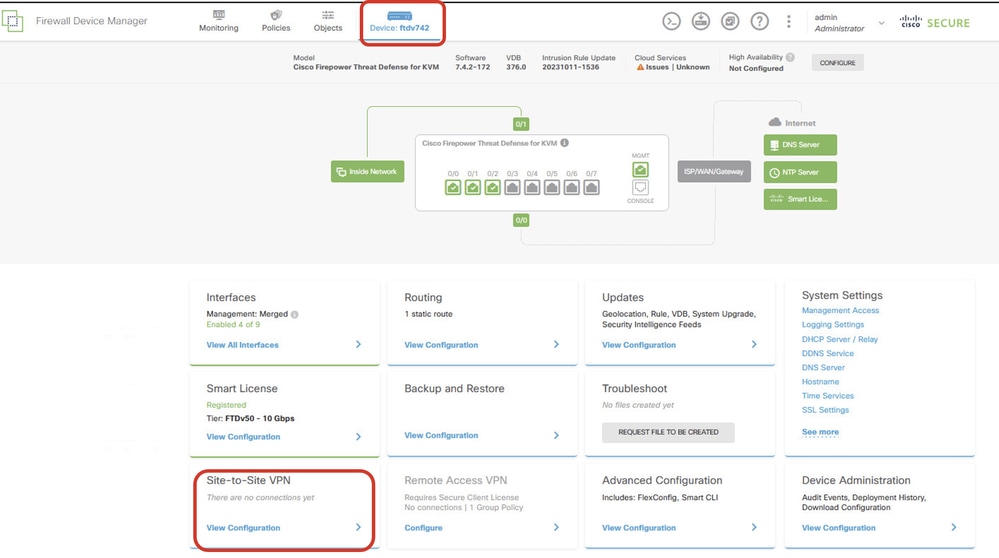
Task: Open Smart License View Configuration link
Action: click(x=243, y=436)
